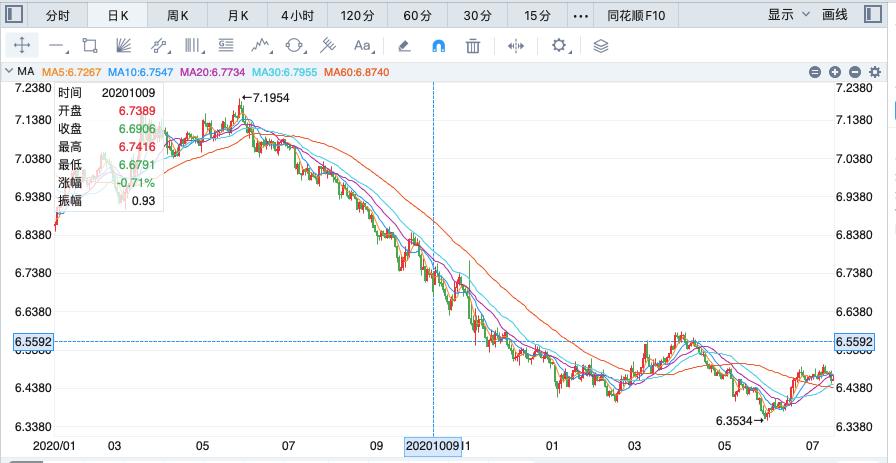Select the horizontal line drawing tool
The height and width of the screenshot is (463, 896).
pyautogui.click(x=55, y=45)
